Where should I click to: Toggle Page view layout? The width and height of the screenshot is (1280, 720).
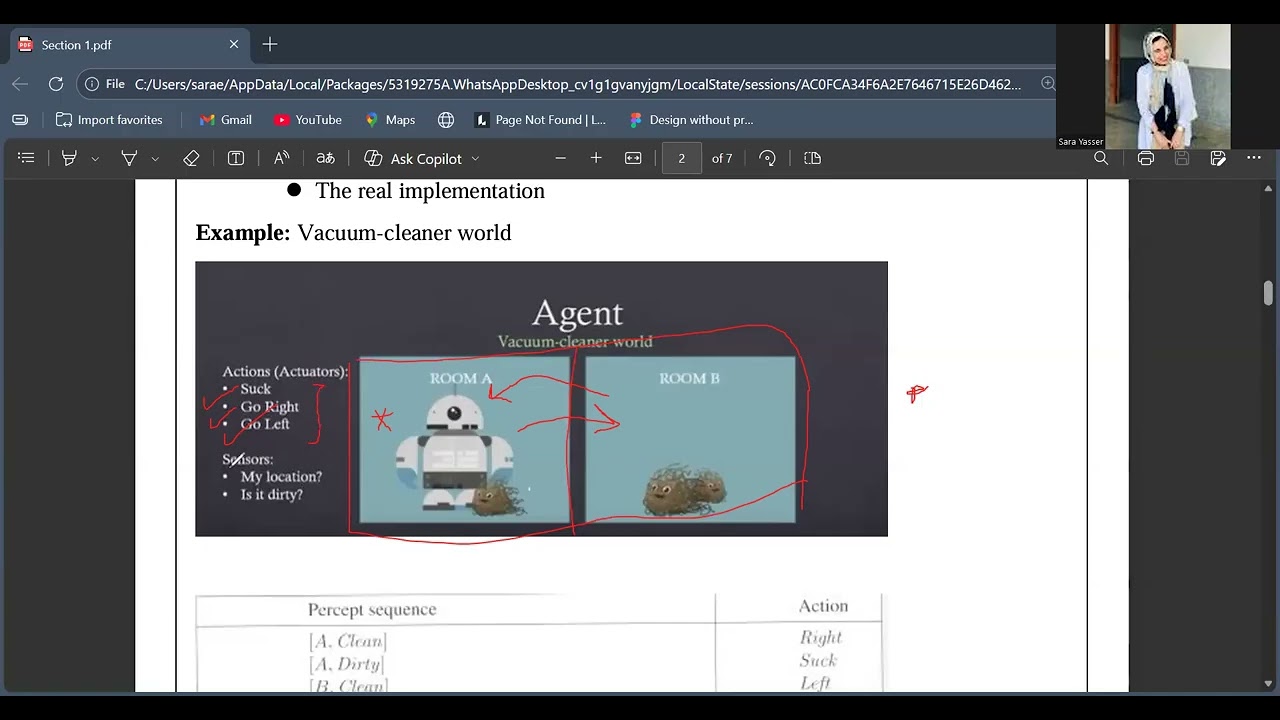(812, 158)
